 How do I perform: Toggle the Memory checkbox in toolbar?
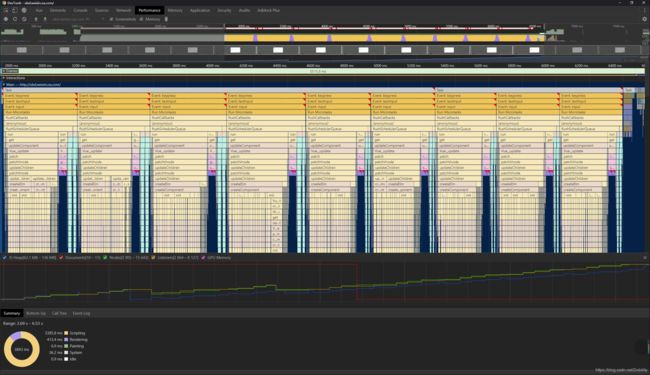141,19
